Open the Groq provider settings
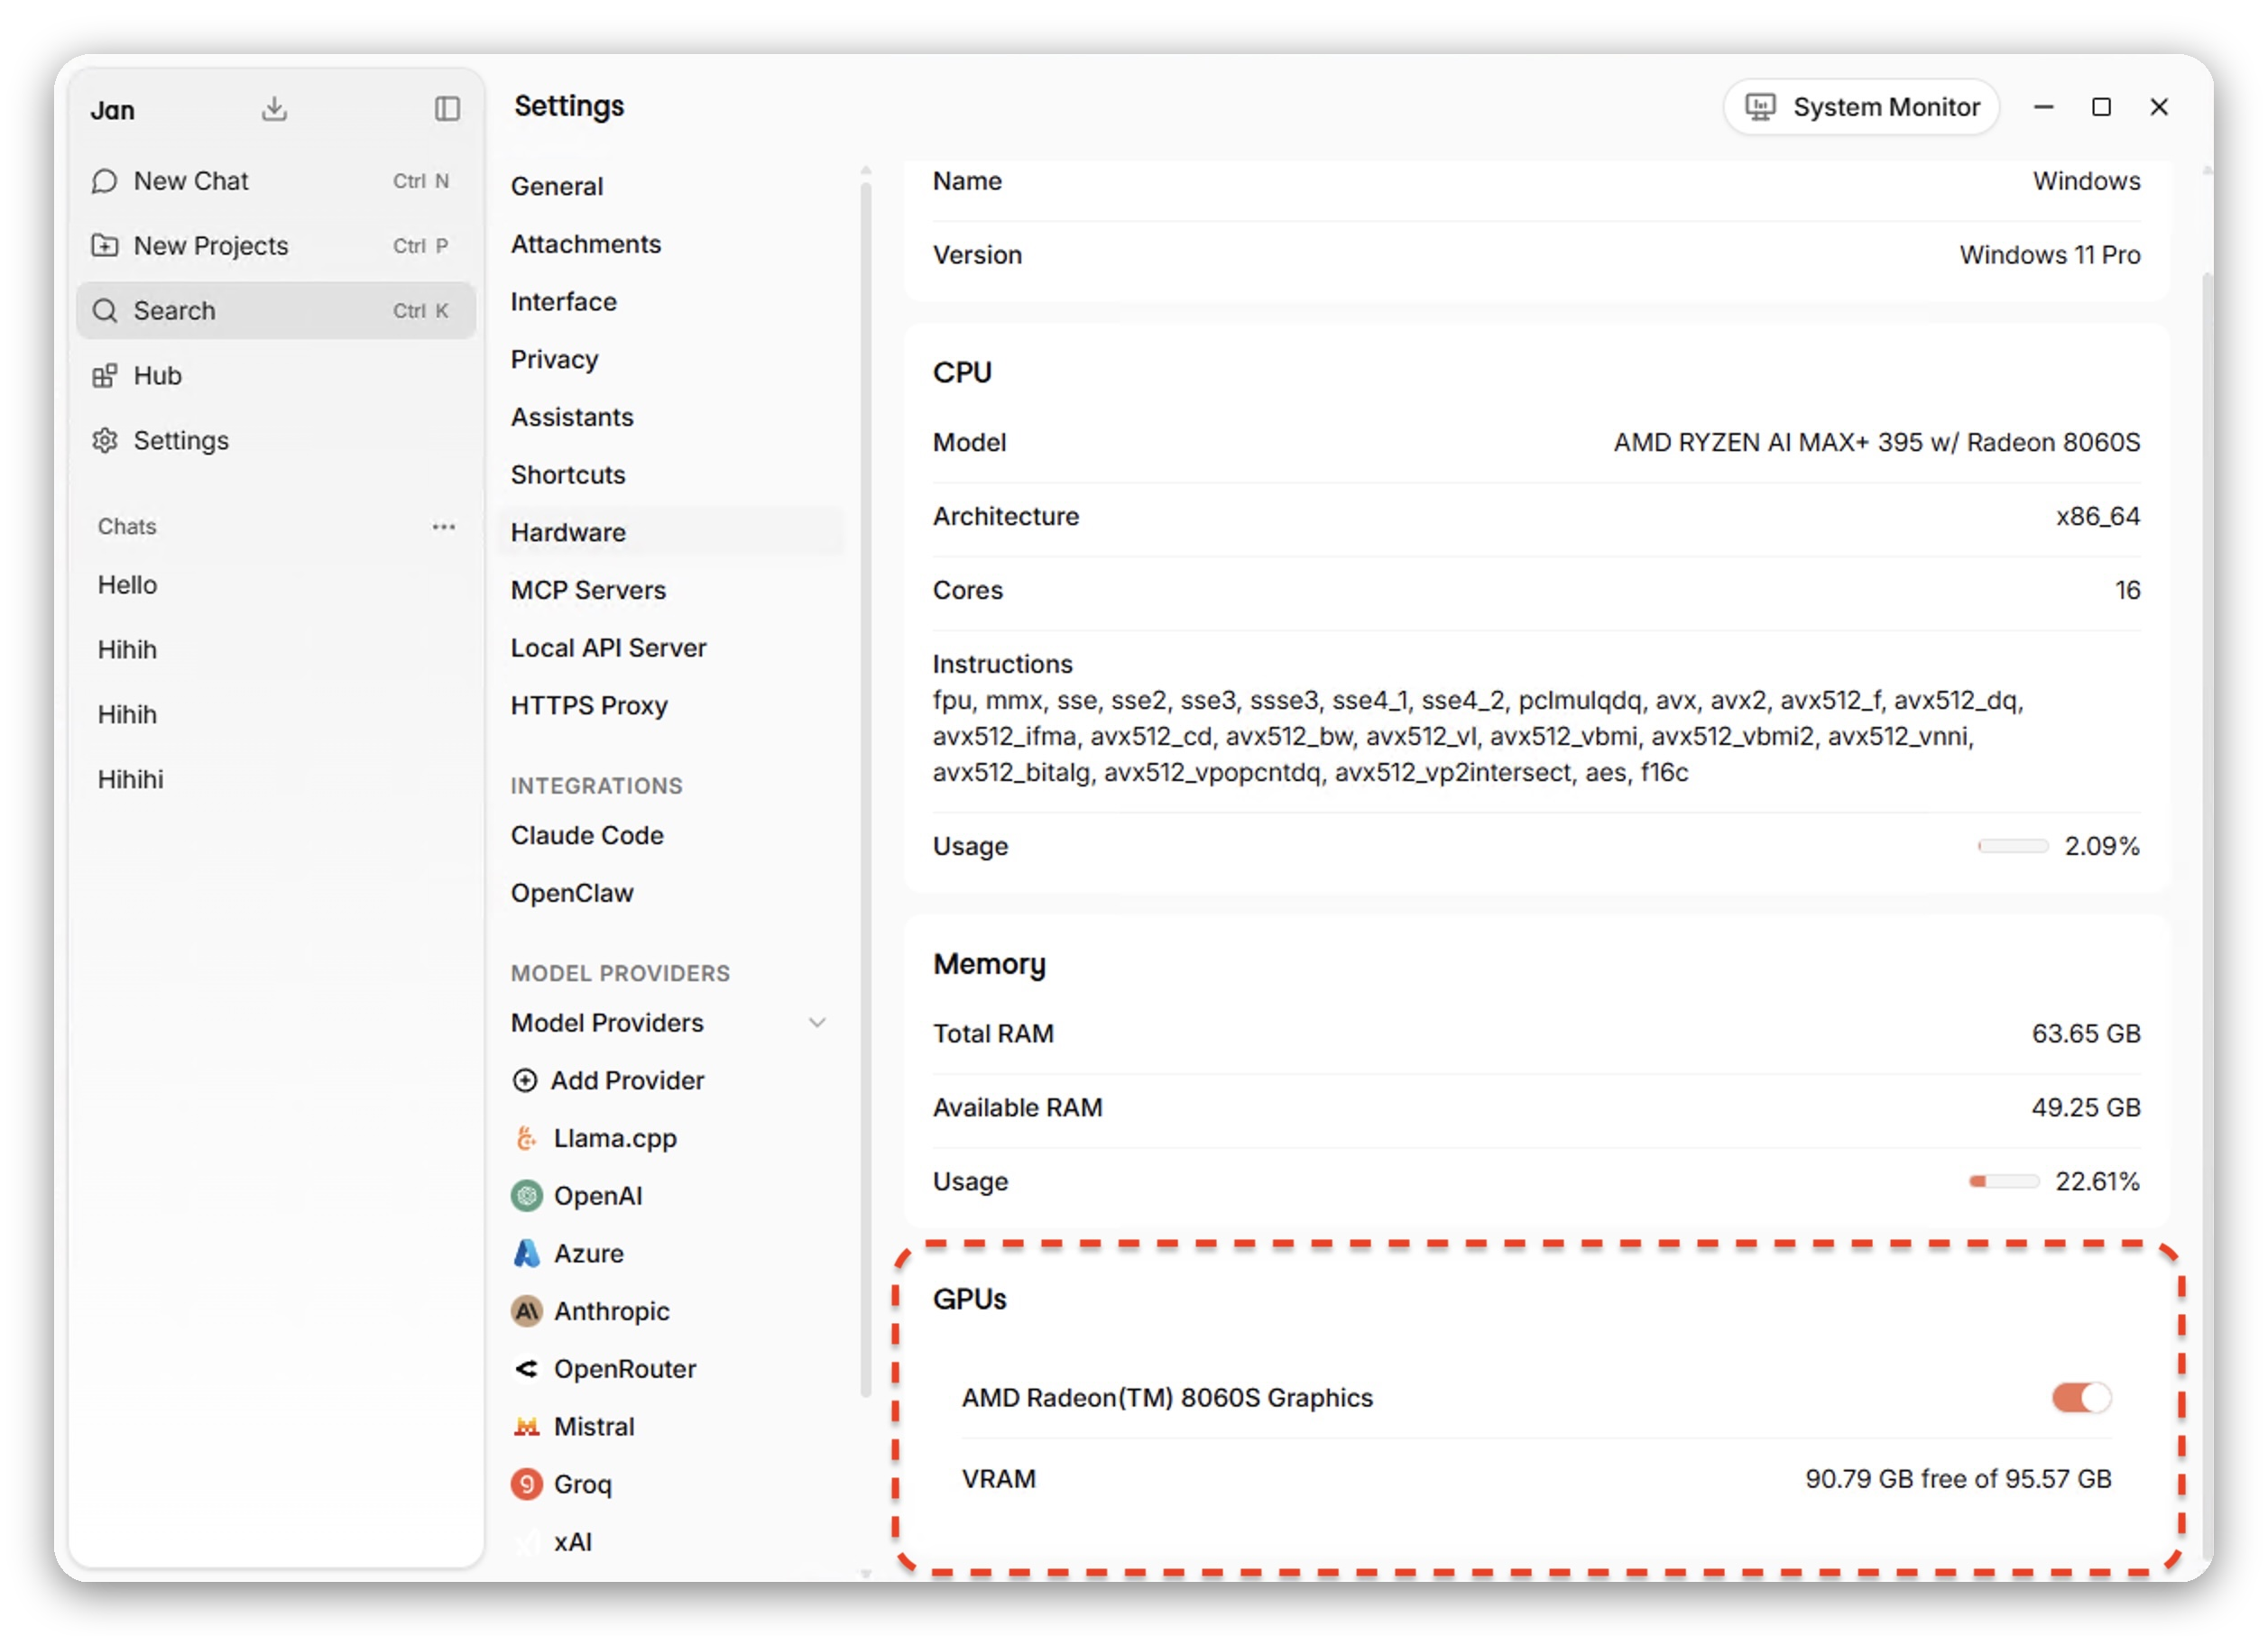Image resolution: width=2268 pixels, height=1636 pixels. tap(581, 1484)
